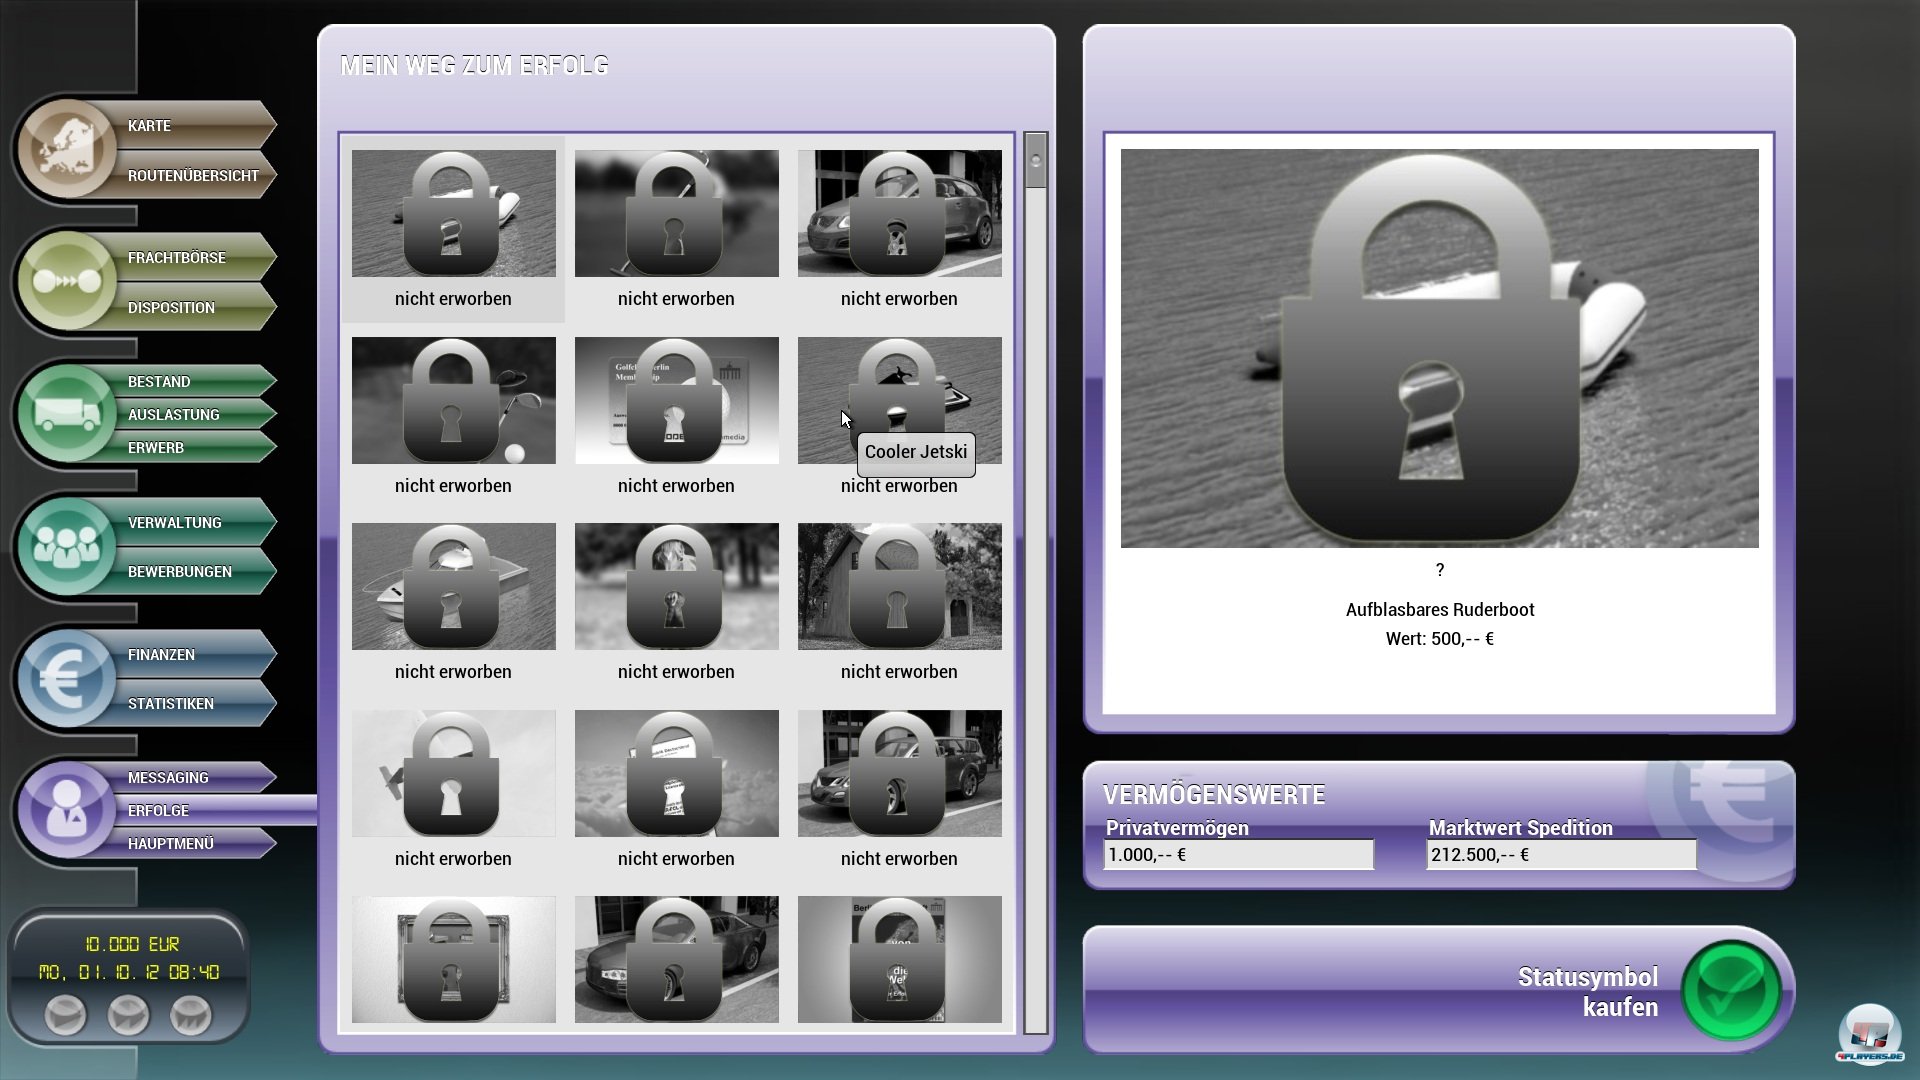The height and width of the screenshot is (1080, 1920).
Task: Click the green truck fleet icon
Action: 67,414
